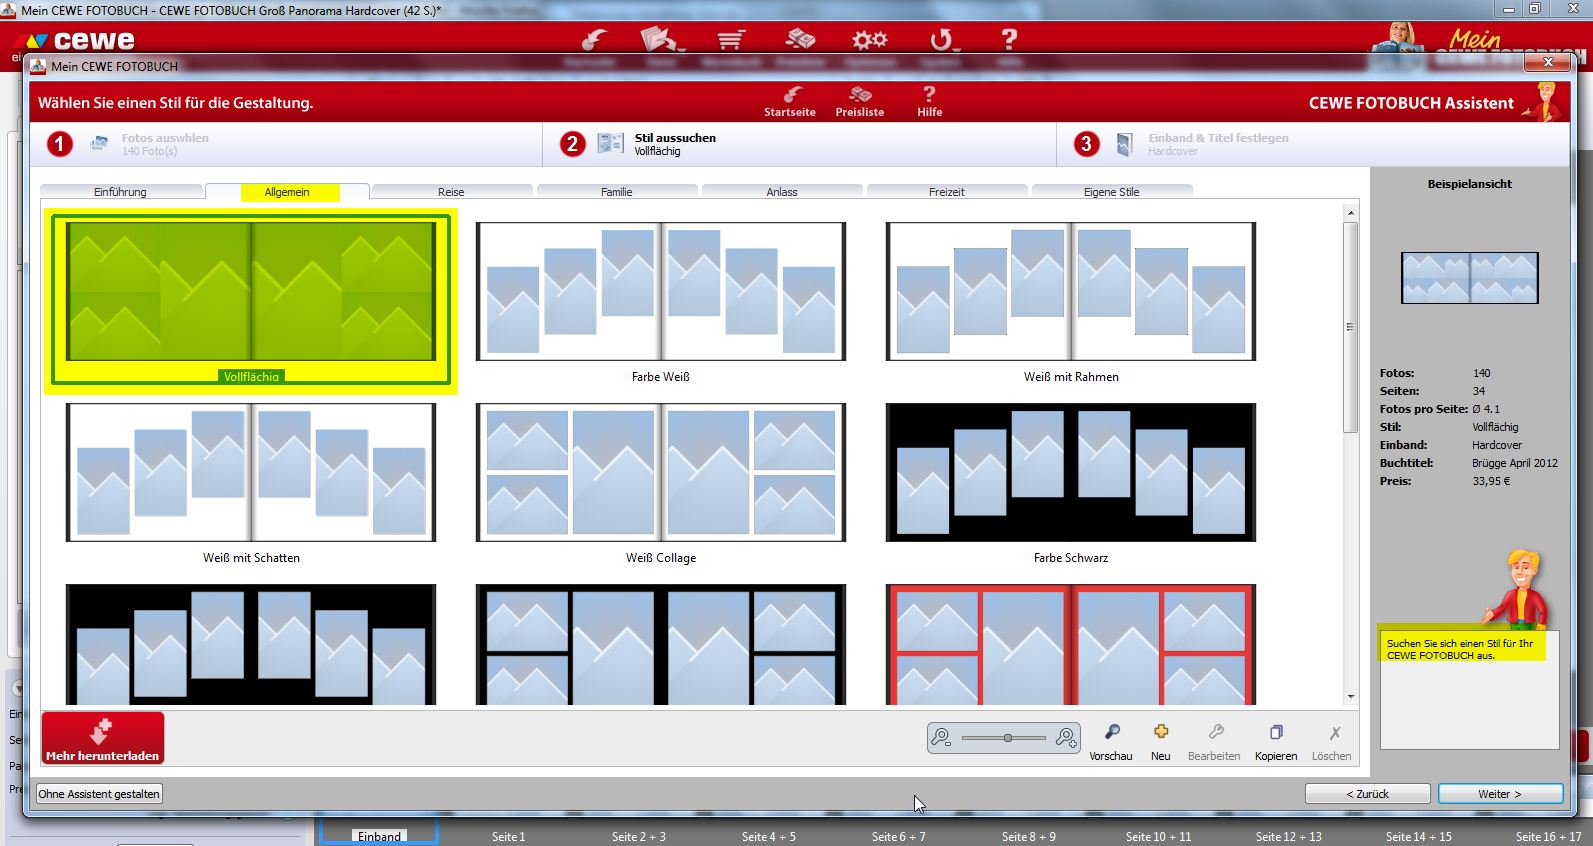Open the Reise tab
The image size is (1593, 846).
coord(451,191)
